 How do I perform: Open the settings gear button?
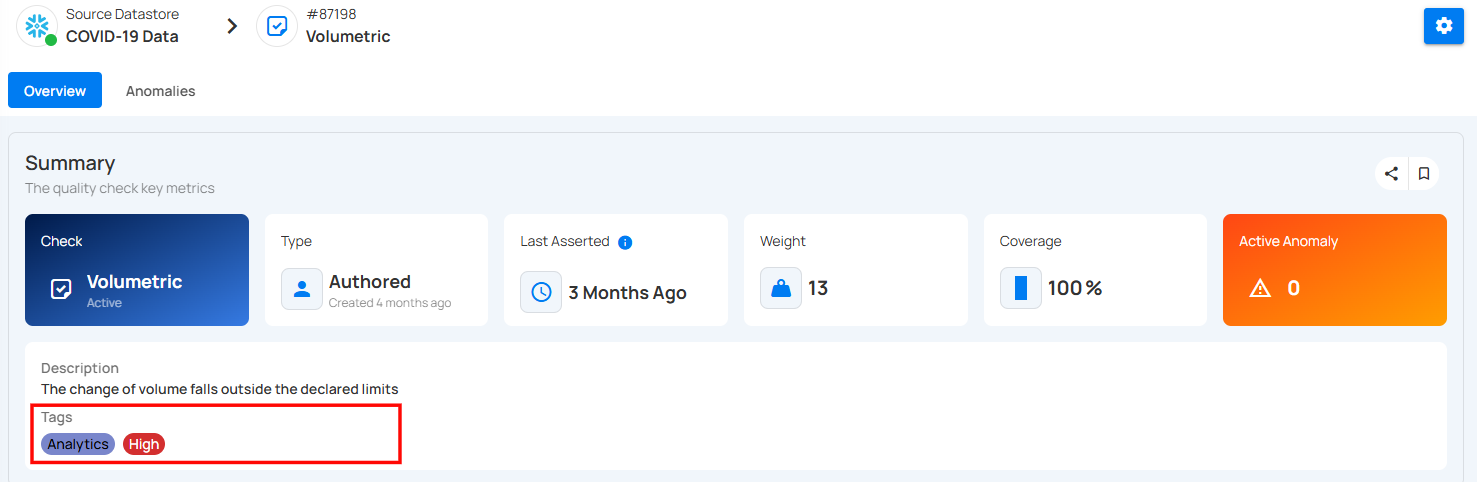coord(1443,26)
